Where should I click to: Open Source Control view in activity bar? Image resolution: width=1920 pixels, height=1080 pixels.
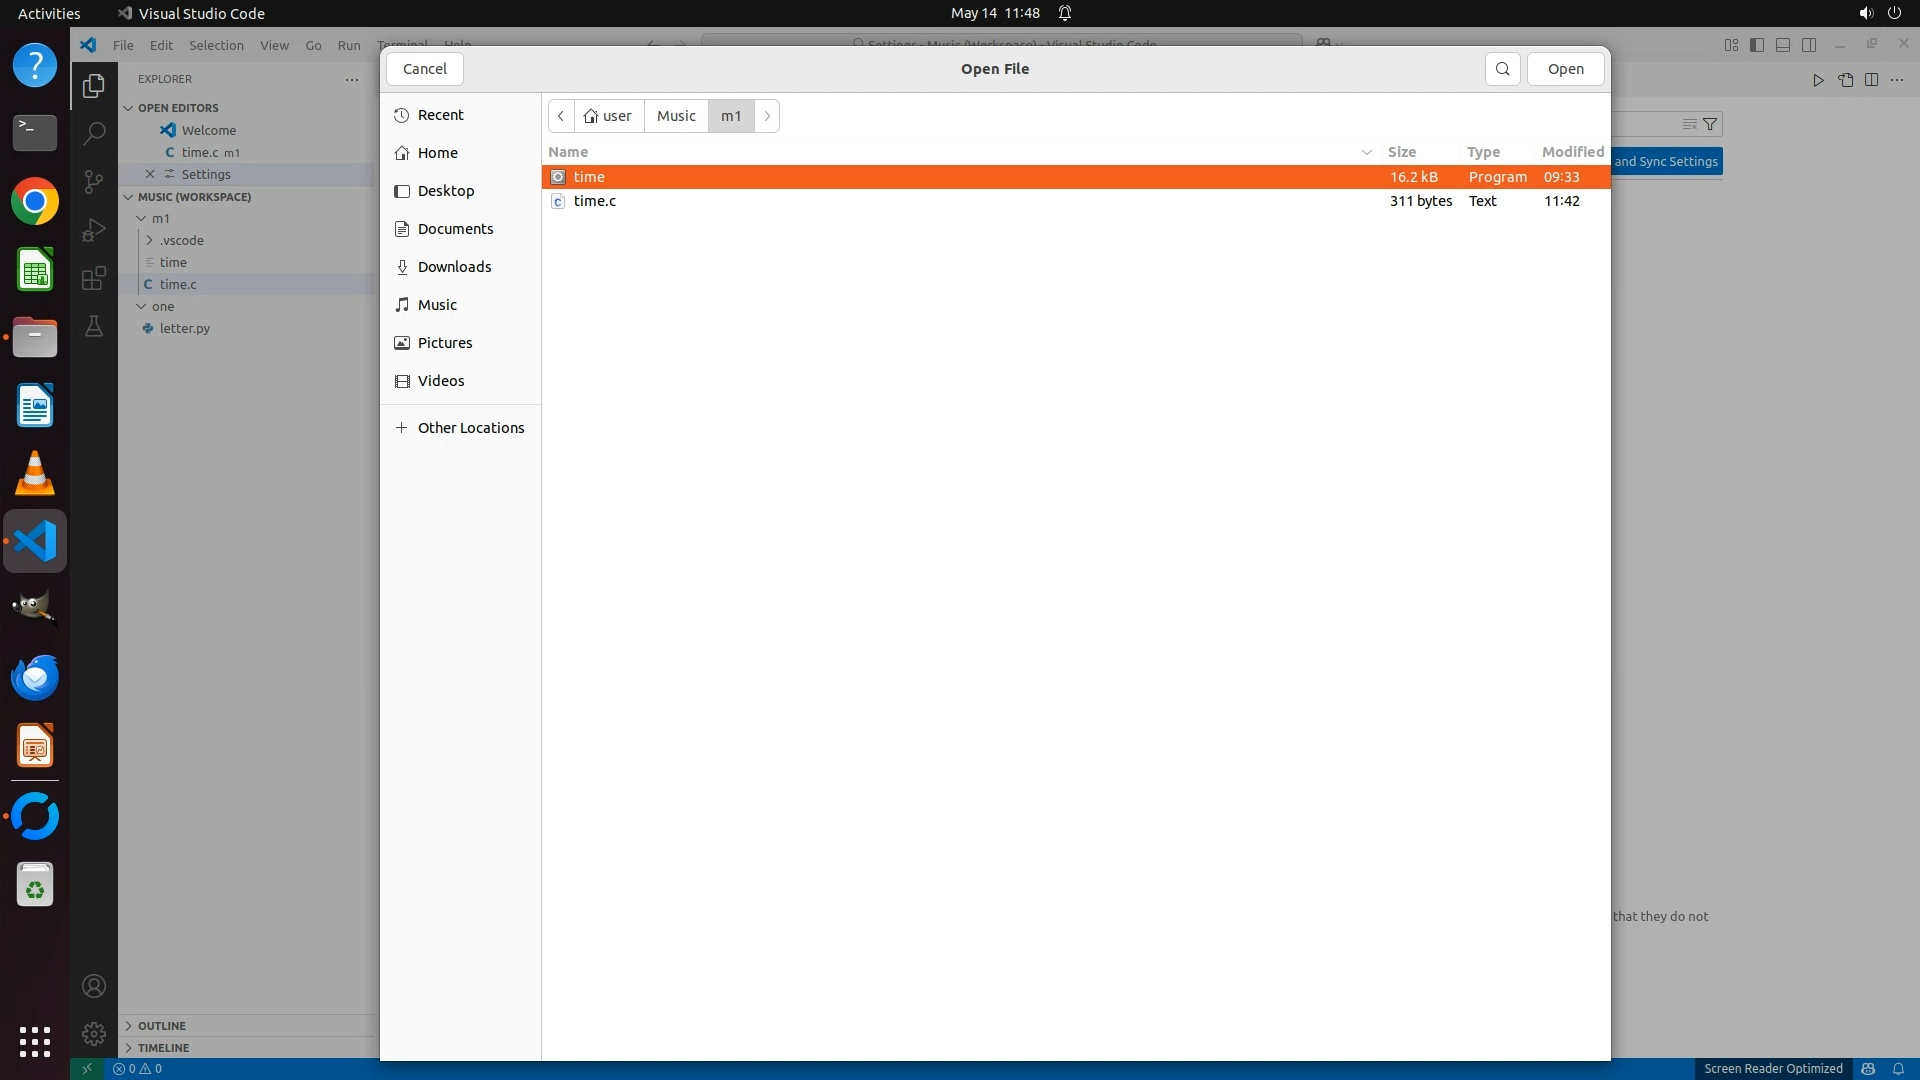point(94,181)
